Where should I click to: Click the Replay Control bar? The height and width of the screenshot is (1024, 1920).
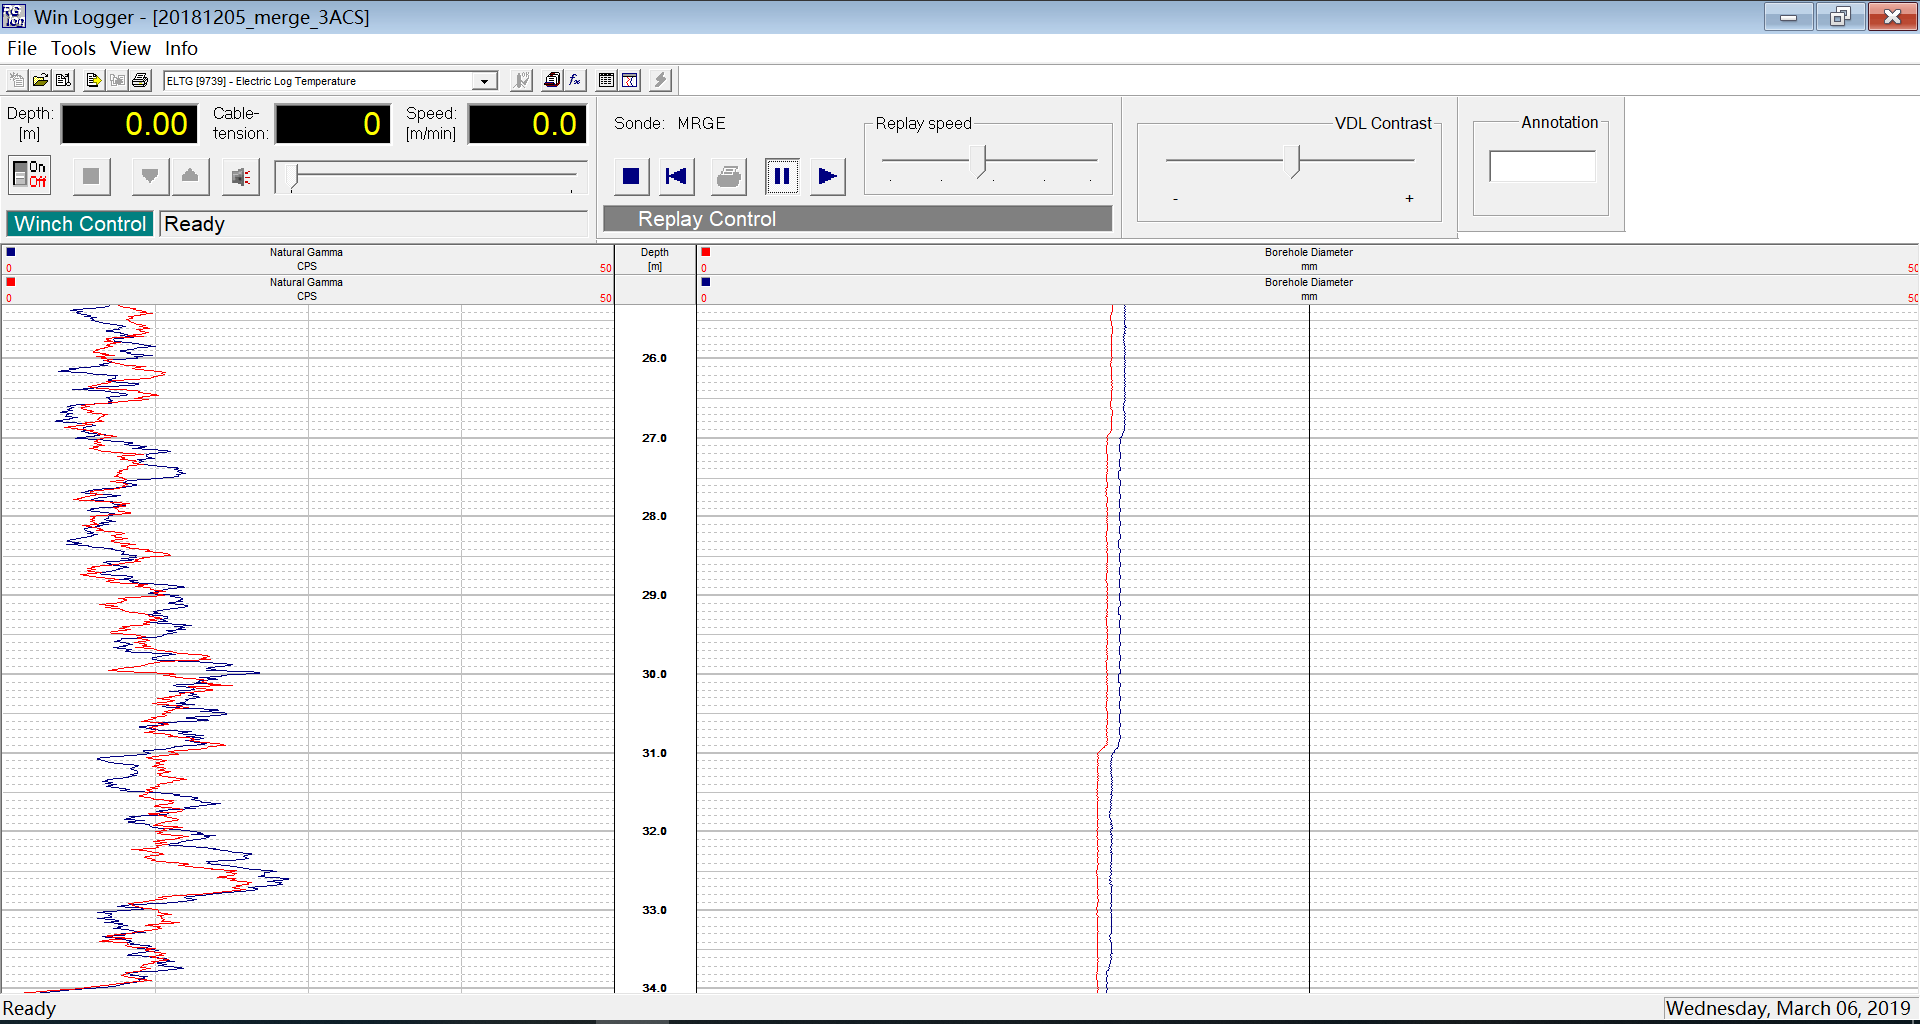tap(857, 219)
